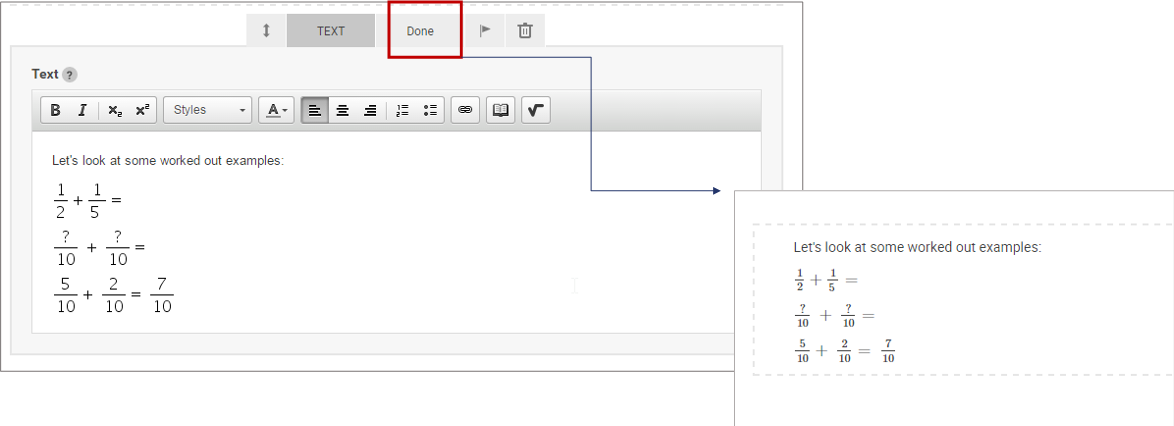Align text to the left
The width and height of the screenshot is (1174, 426).
coord(315,110)
